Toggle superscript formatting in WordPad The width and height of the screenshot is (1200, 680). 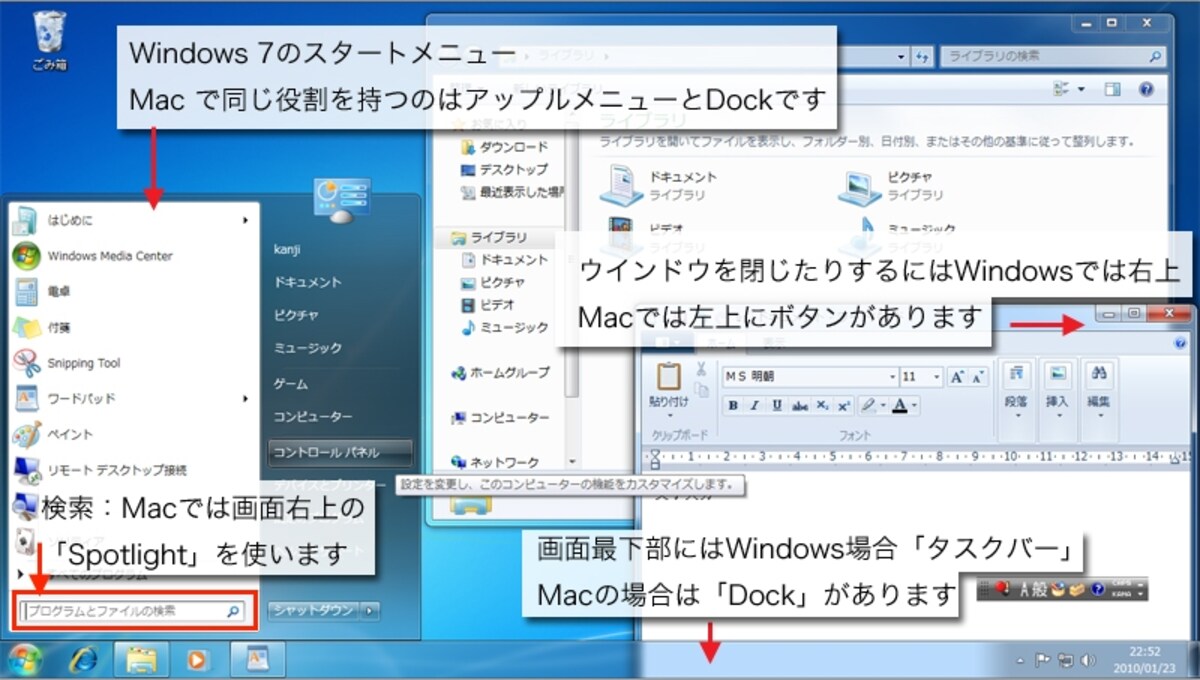(844, 405)
